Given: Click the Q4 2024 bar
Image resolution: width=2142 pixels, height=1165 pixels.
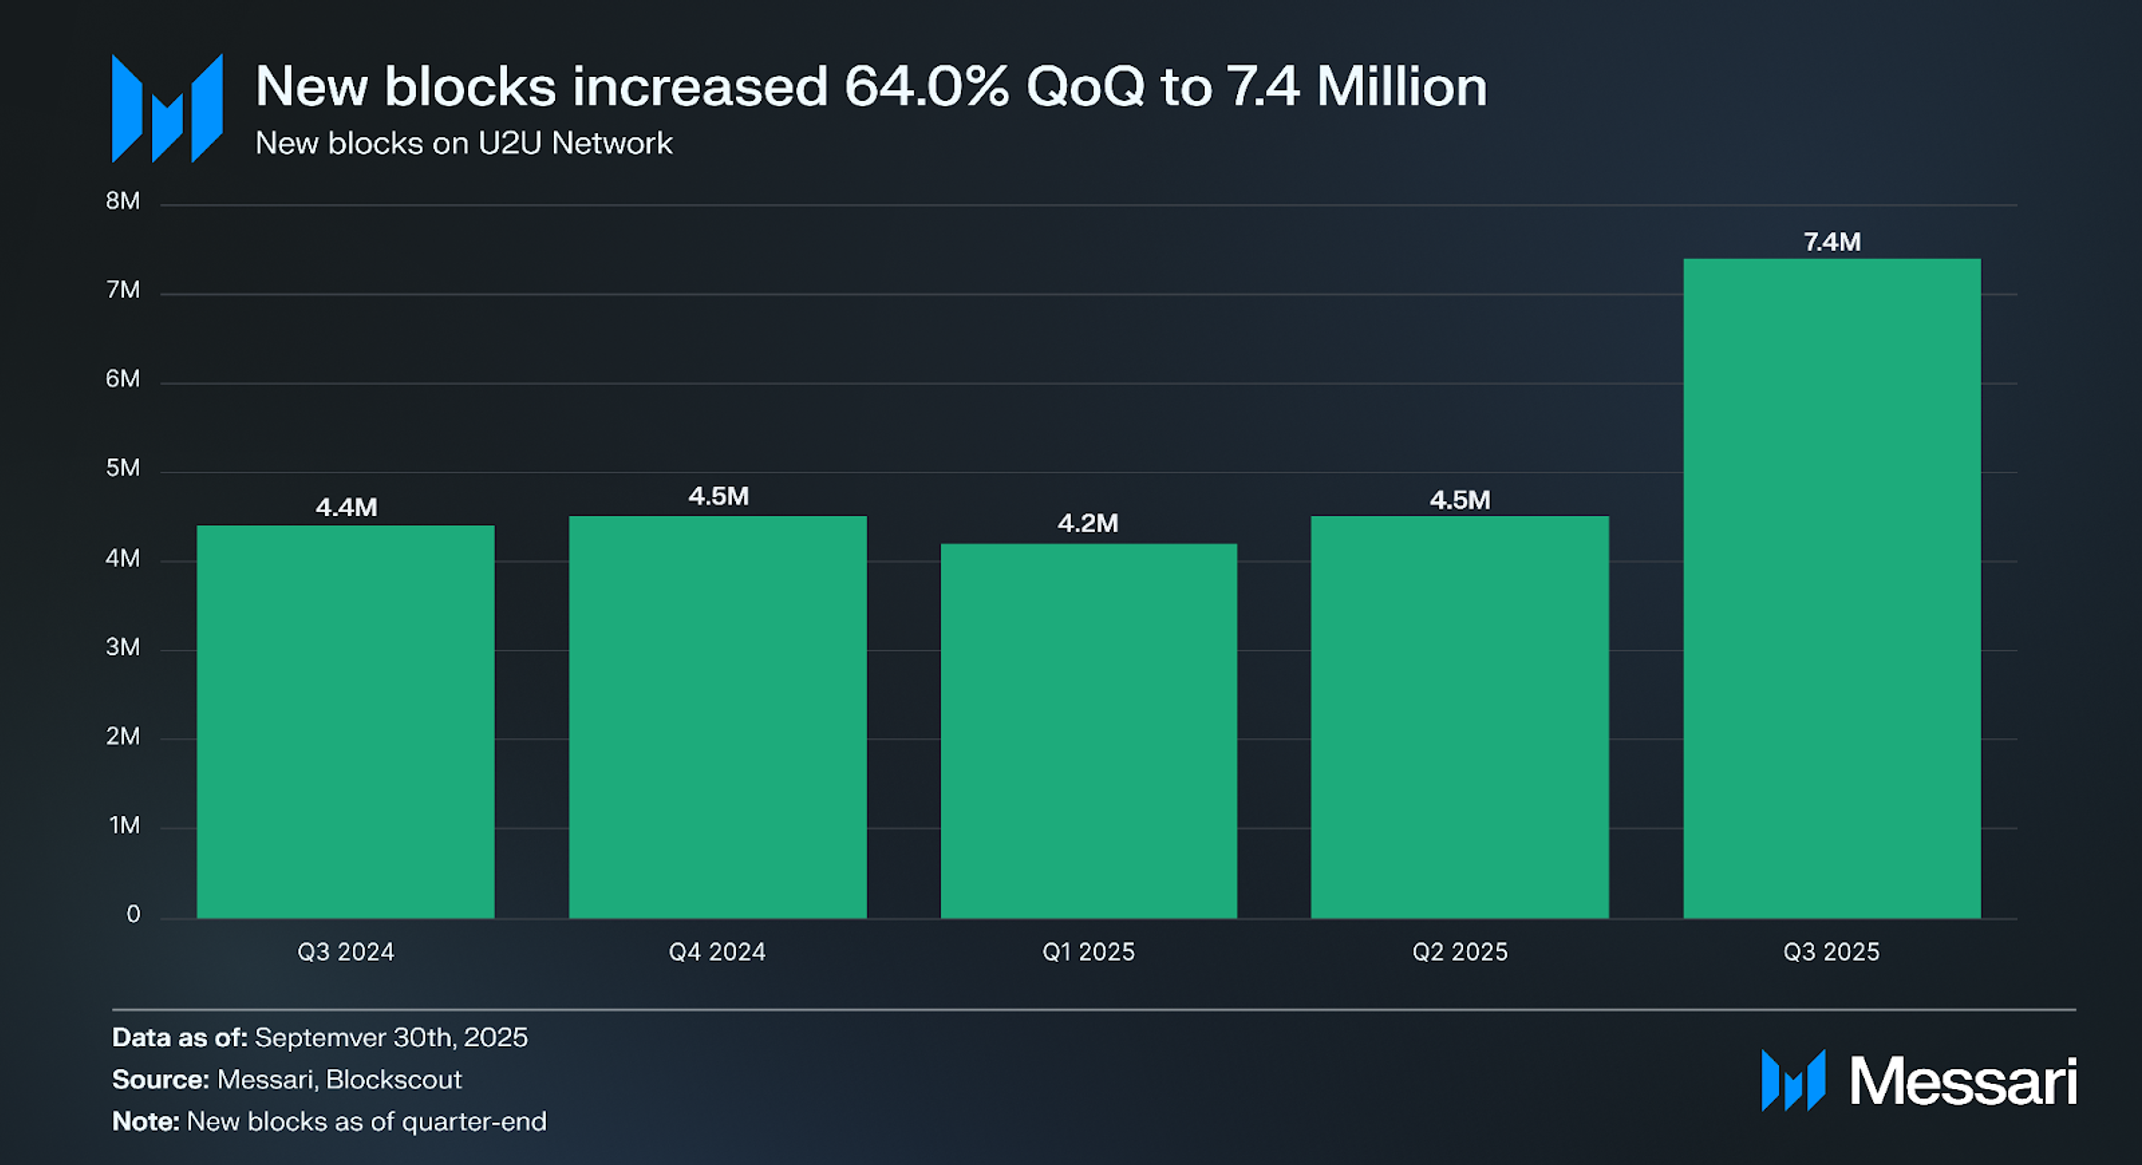Looking at the screenshot, I should (x=717, y=716).
